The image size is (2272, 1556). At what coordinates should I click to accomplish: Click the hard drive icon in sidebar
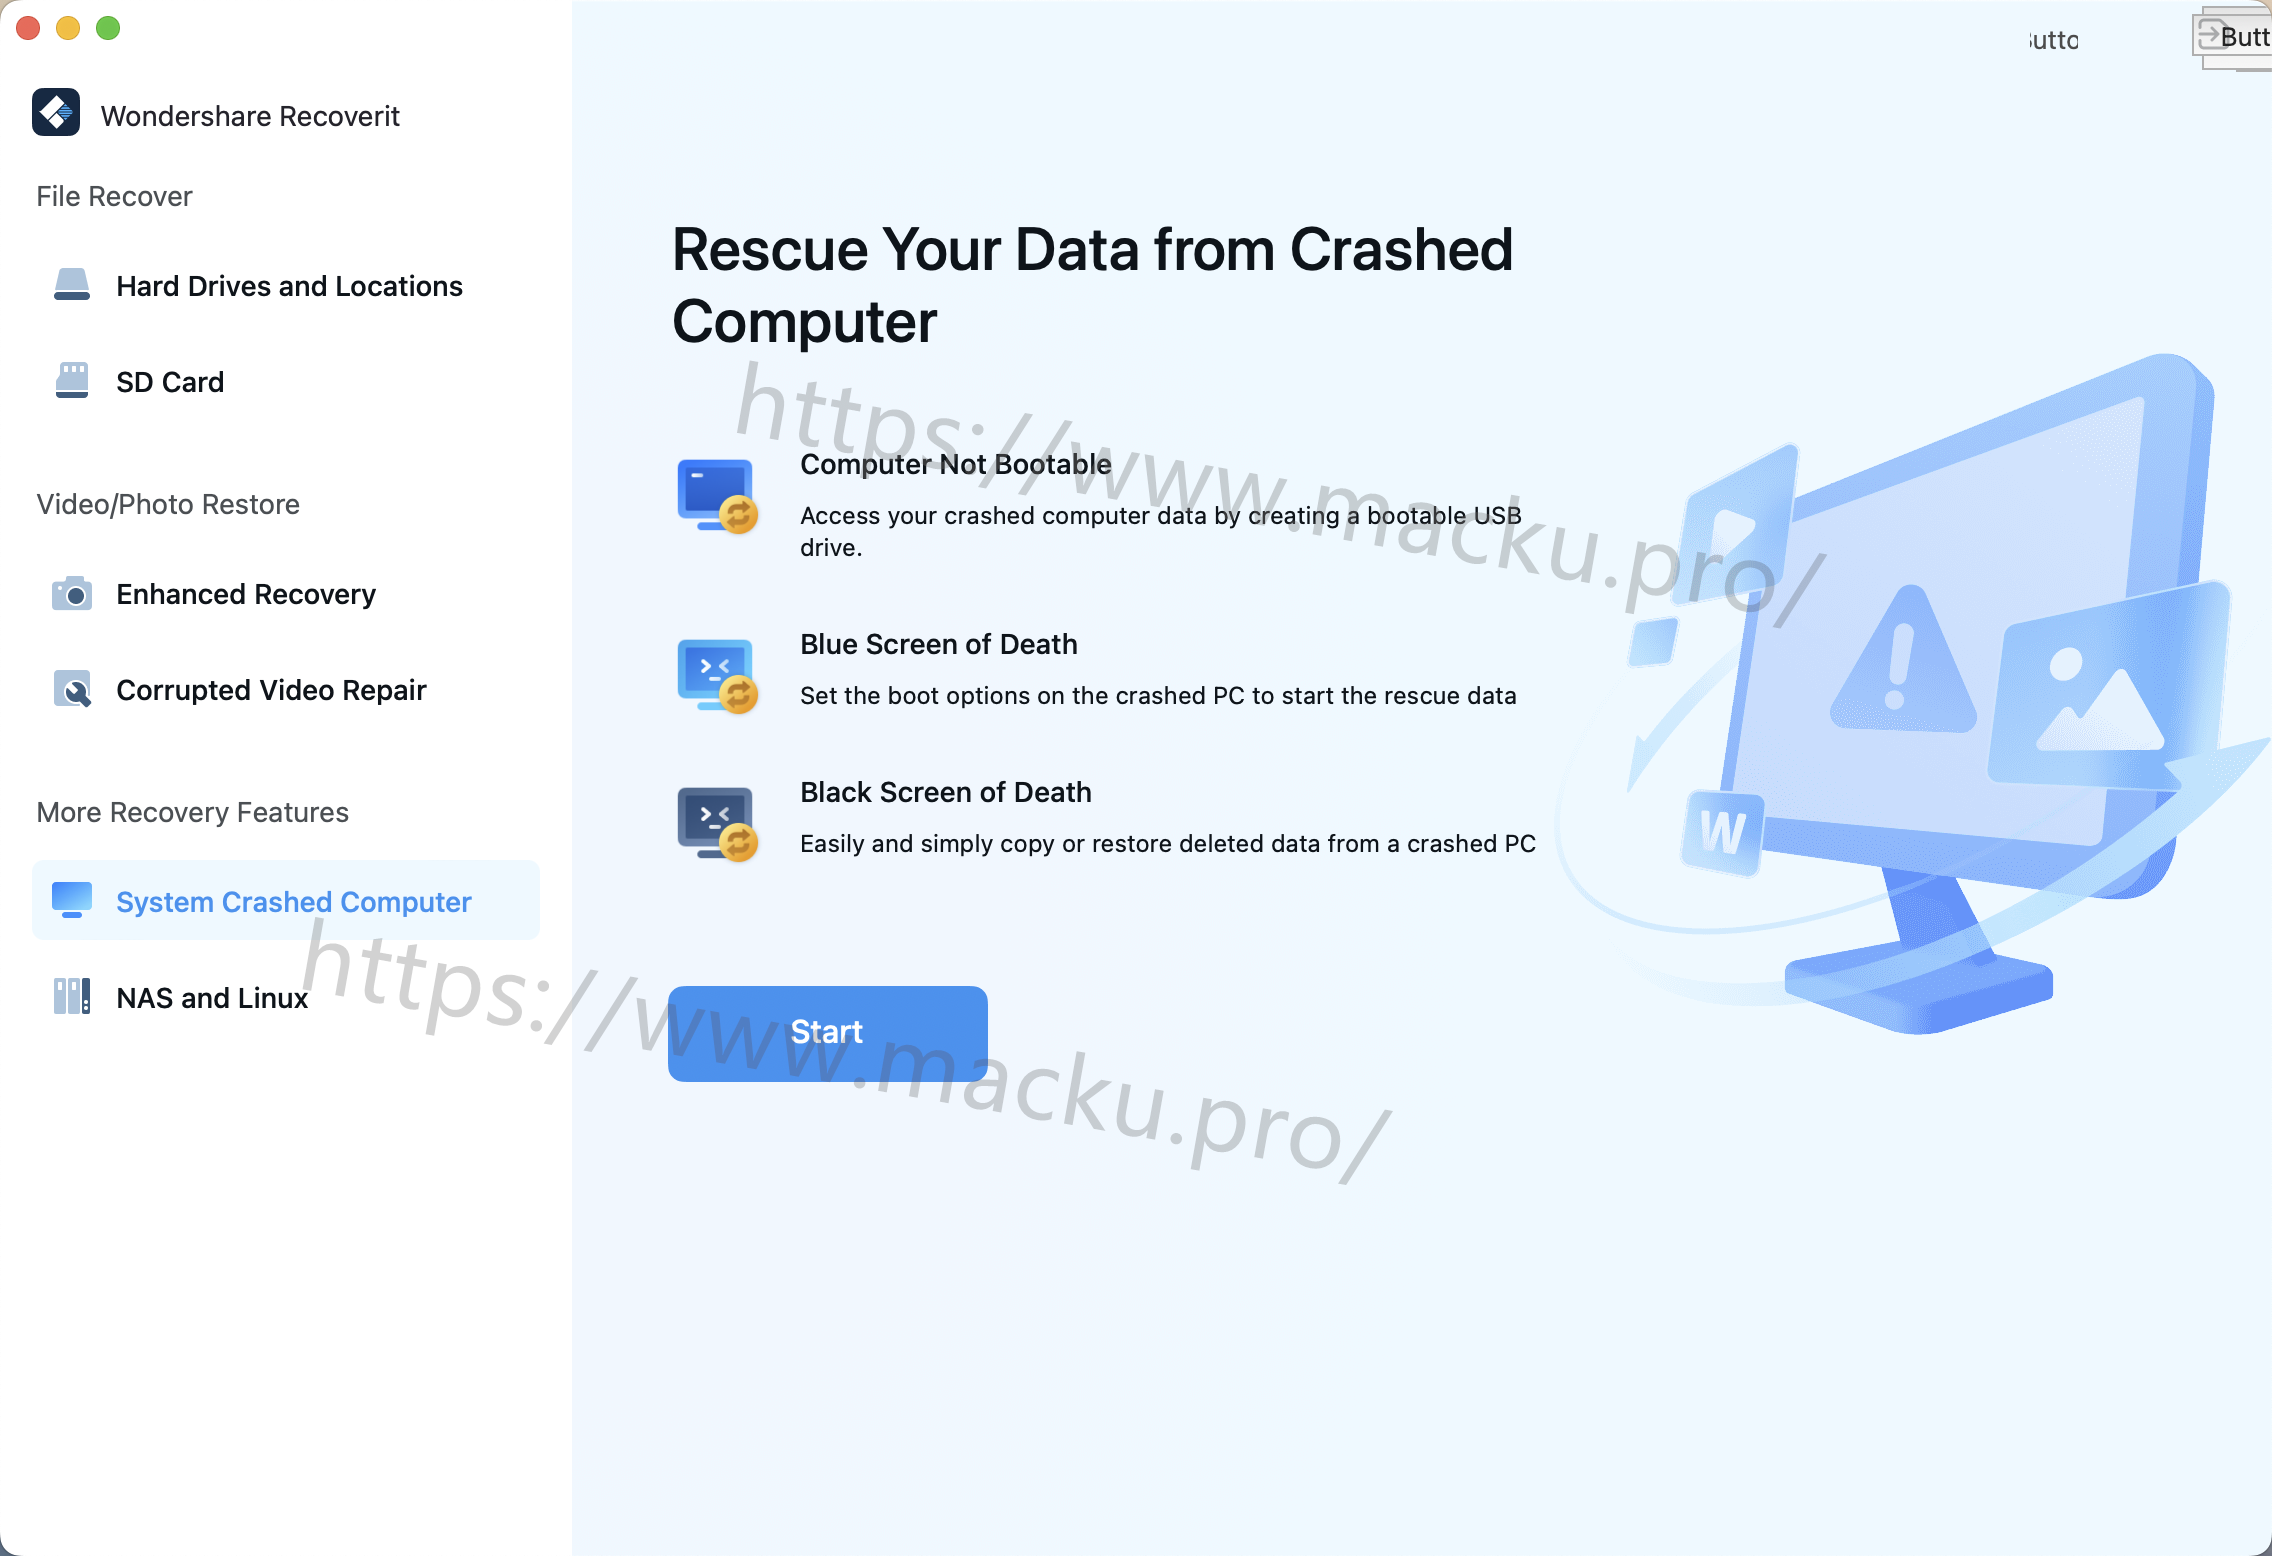click(72, 285)
